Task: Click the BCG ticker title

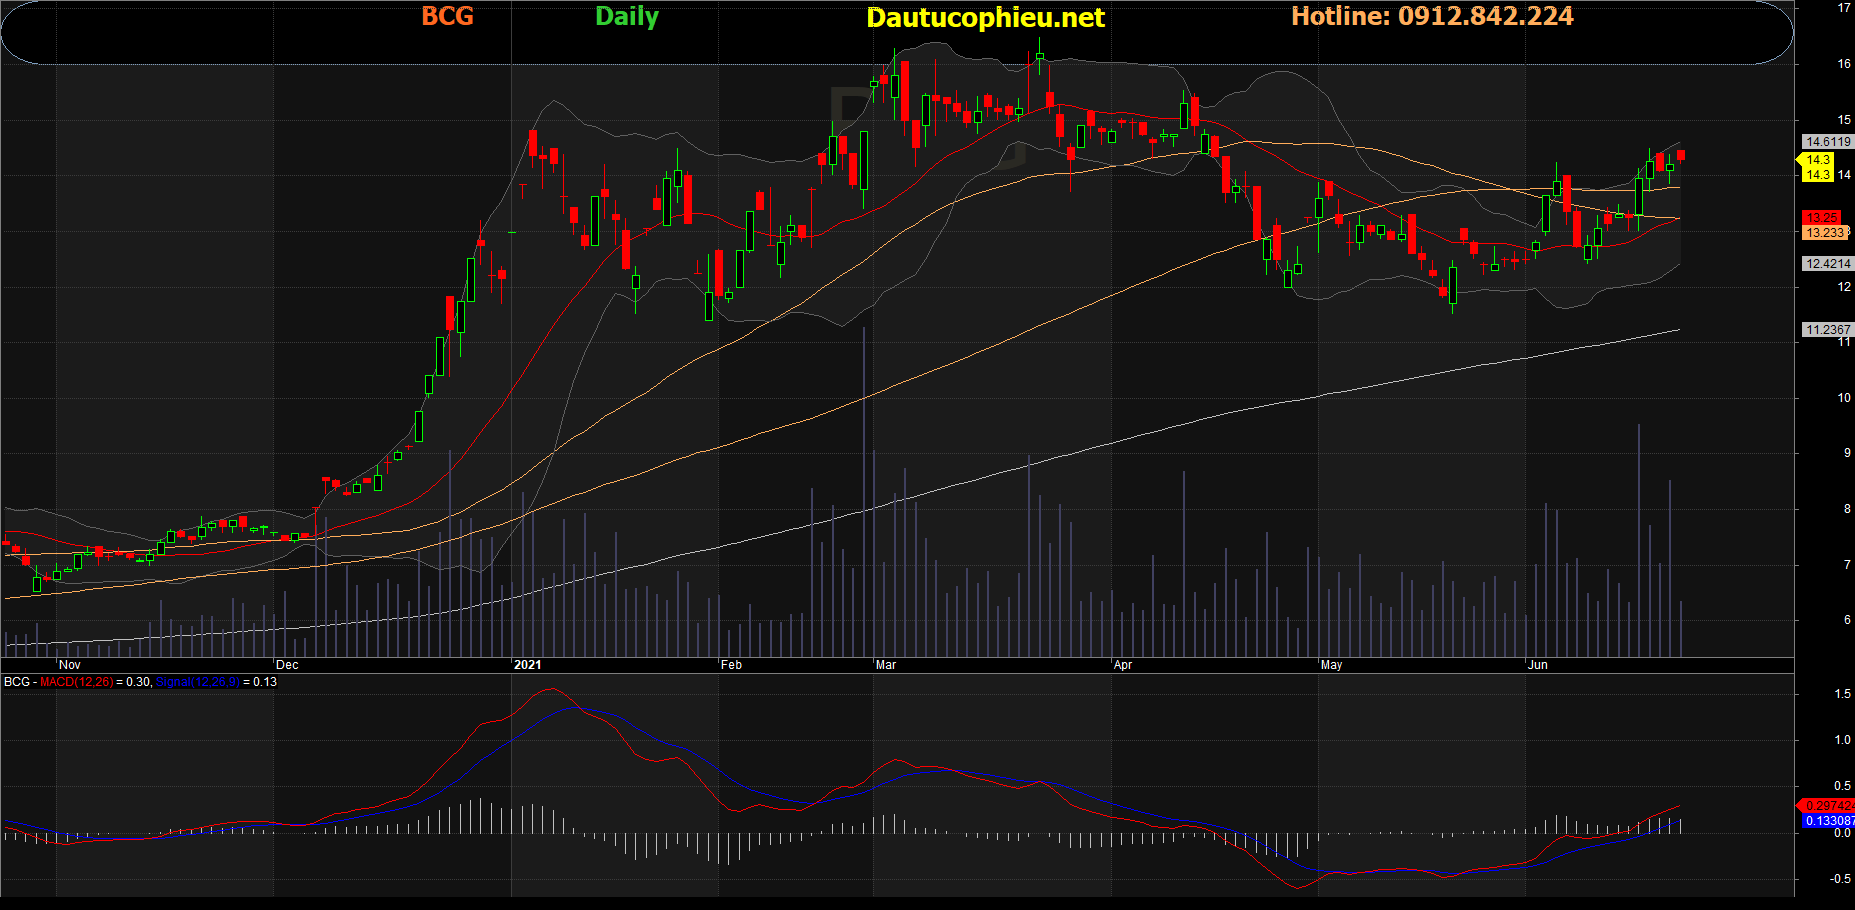Action: click(x=447, y=16)
